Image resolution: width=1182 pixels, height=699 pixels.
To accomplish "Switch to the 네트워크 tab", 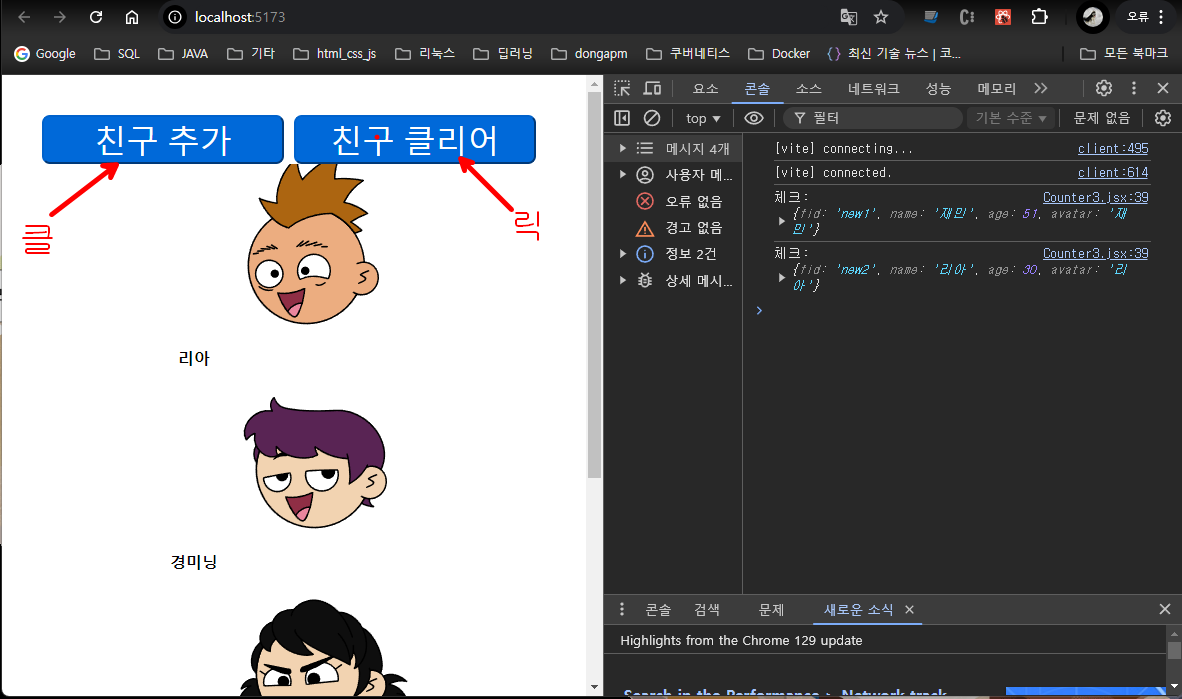I will click(x=873, y=89).
